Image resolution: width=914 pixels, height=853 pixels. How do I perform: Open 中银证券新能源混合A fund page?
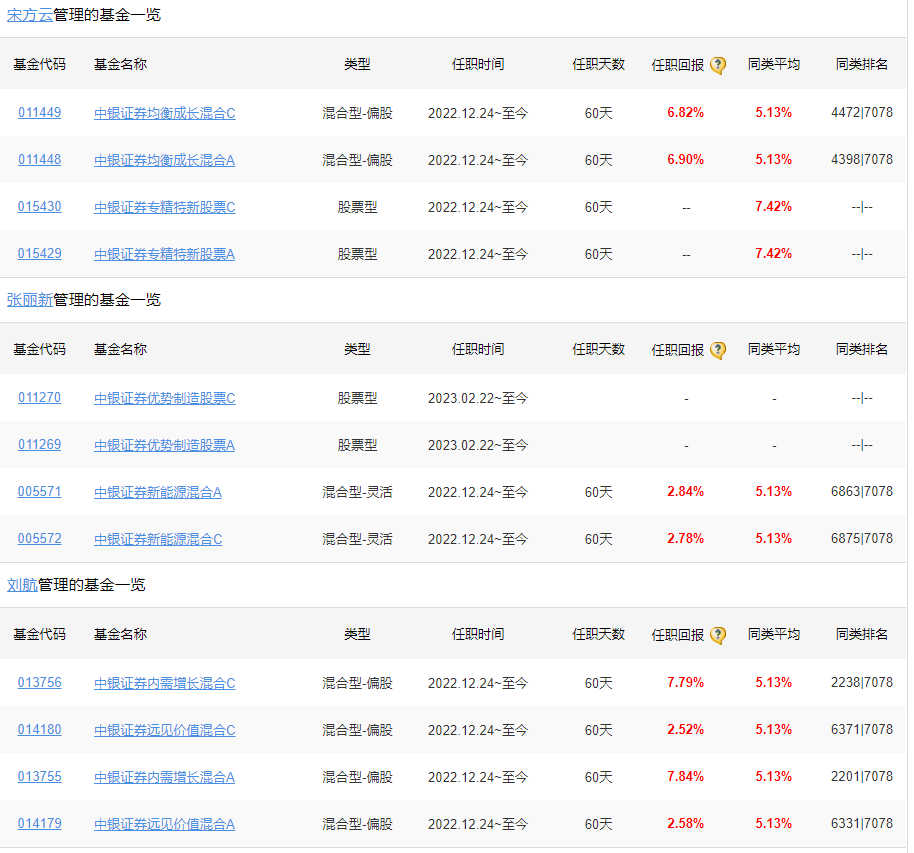(x=158, y=492)
